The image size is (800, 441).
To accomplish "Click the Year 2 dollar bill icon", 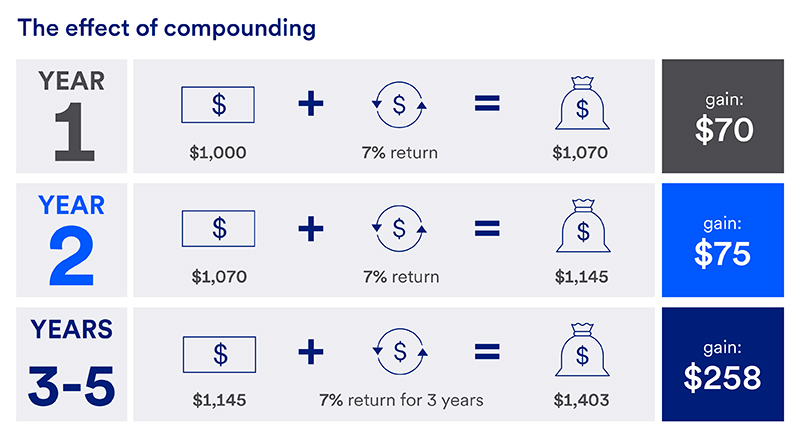I will click(218, 228).
